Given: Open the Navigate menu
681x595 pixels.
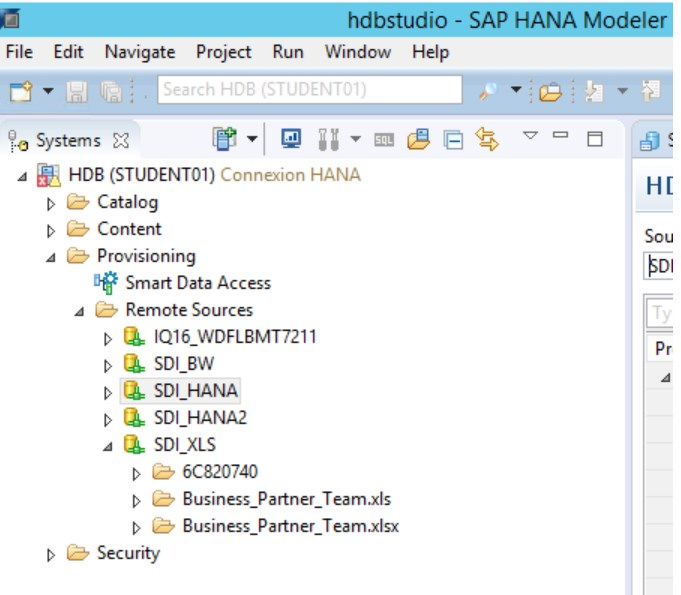Looking at the screenshot, I should pyautogui.click(x=140, y=52).
